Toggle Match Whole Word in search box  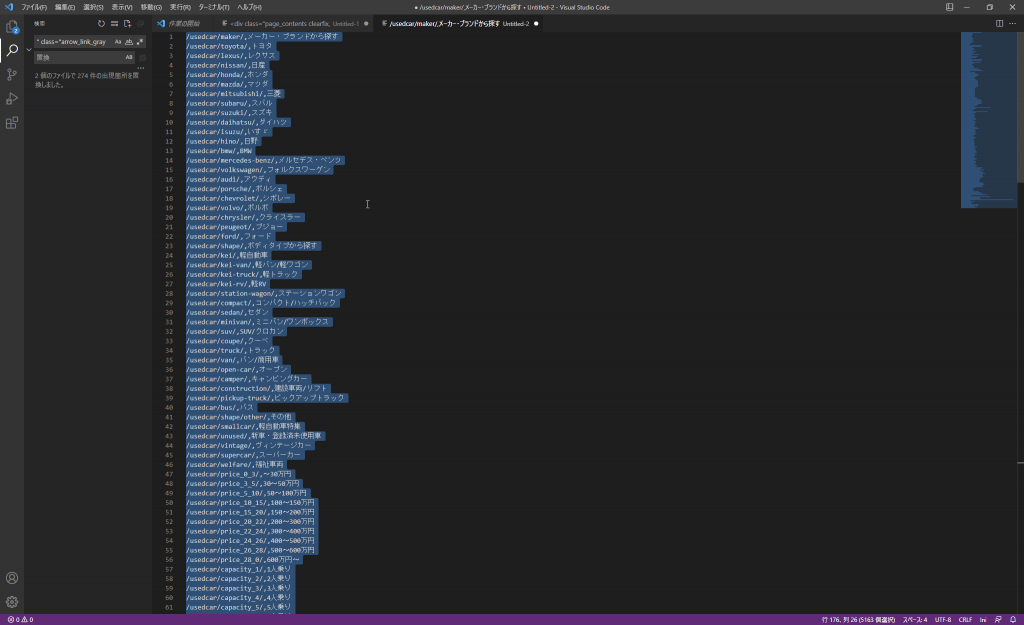click(x=129, y=42)
